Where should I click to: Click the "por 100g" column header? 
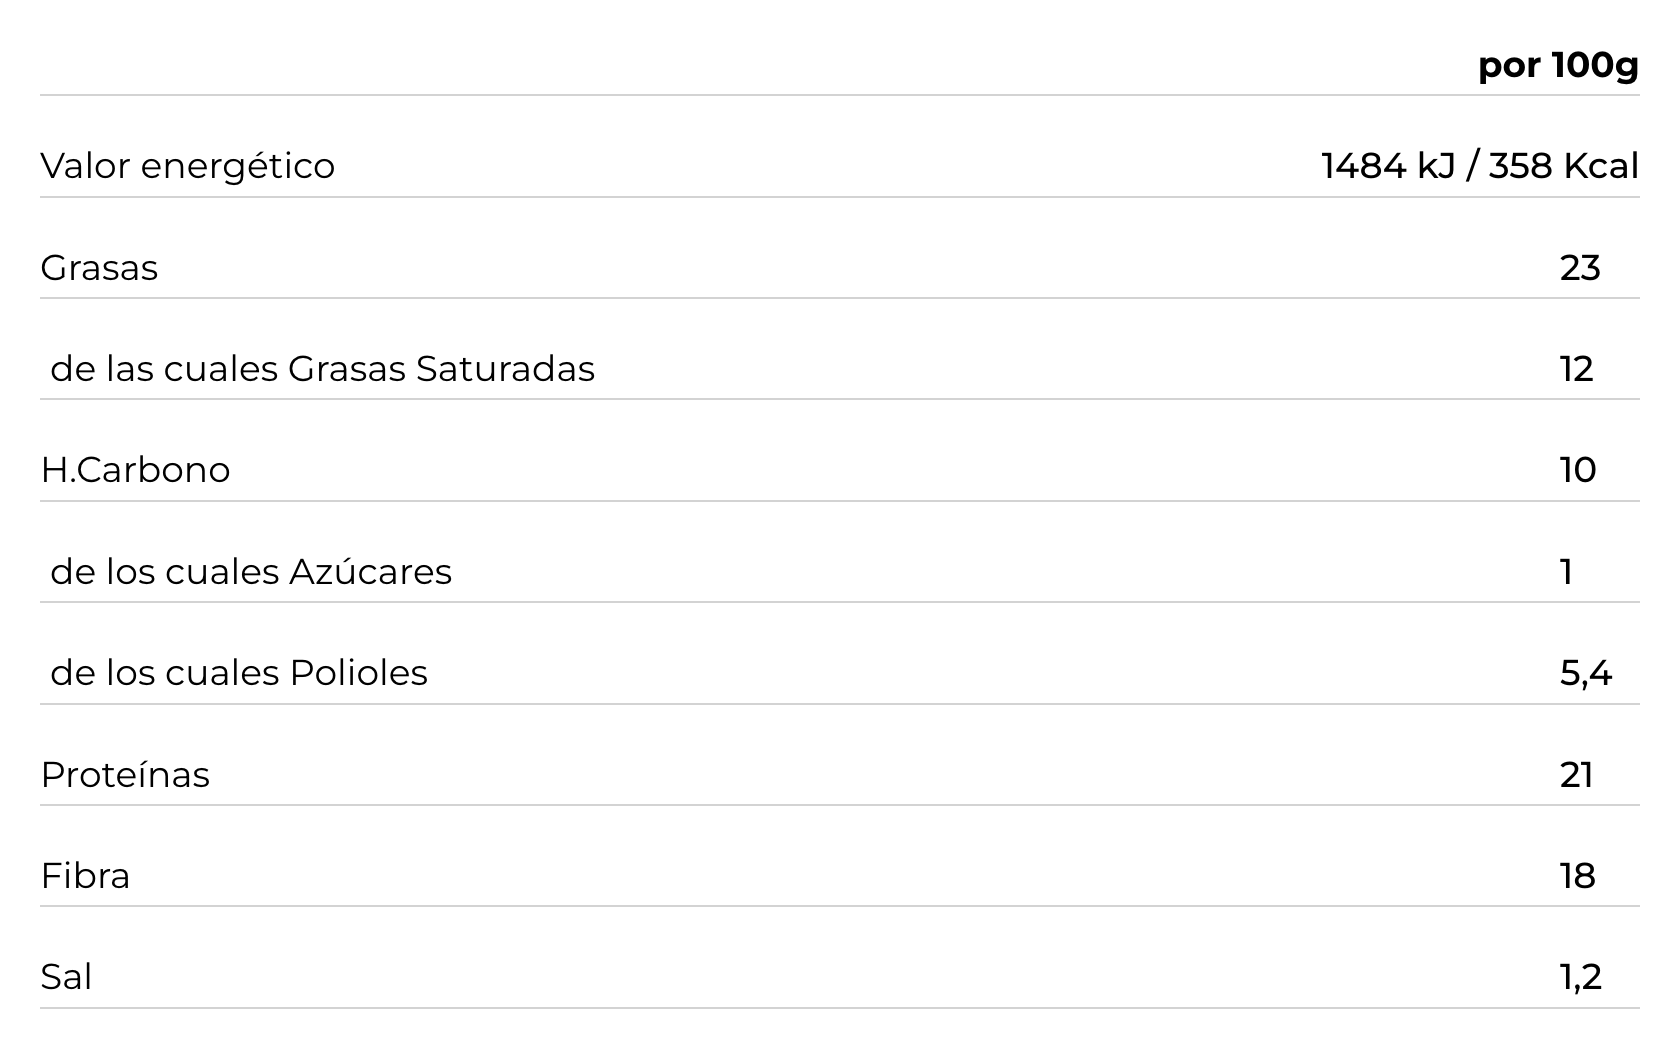1558,65
